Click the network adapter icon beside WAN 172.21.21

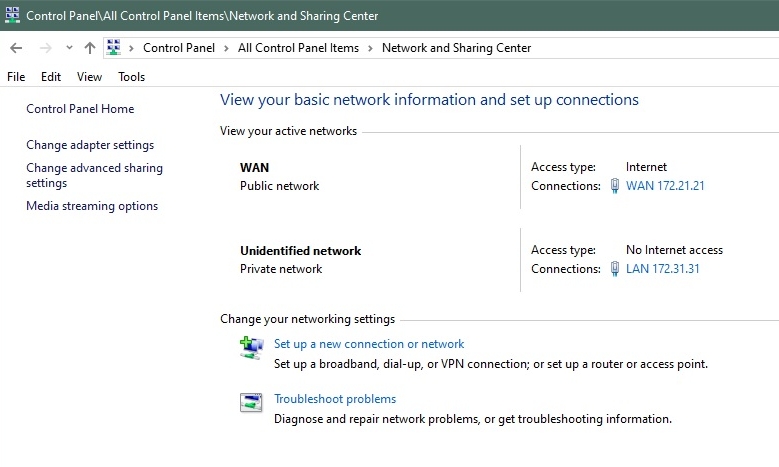click(616, 186)
